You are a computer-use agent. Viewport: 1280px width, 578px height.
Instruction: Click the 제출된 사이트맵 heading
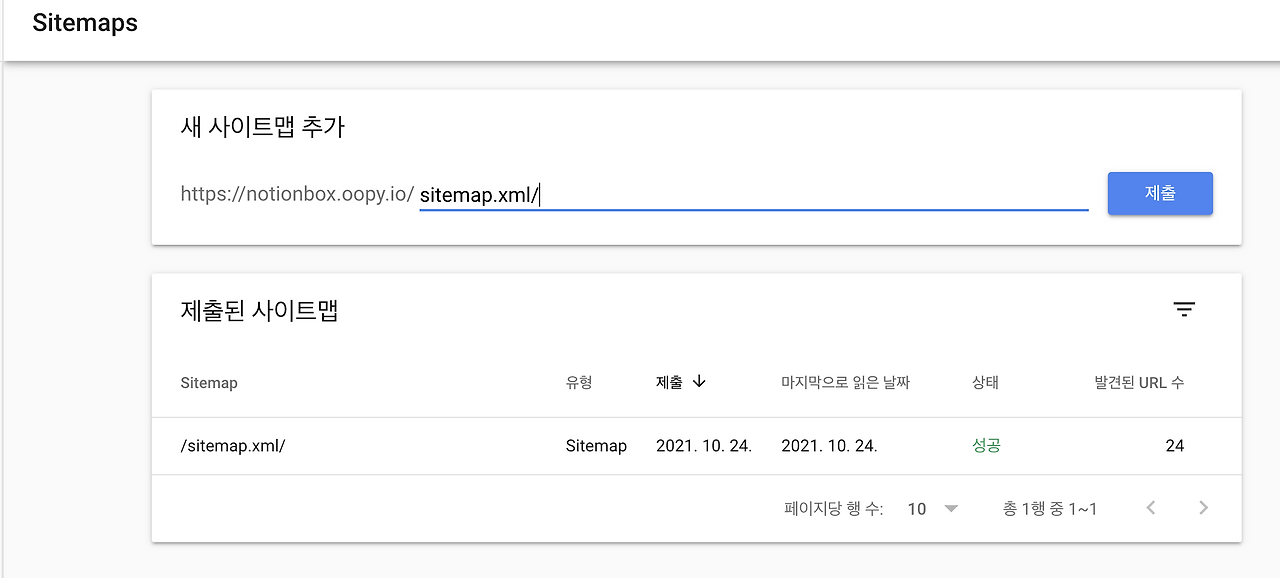(x=259, y=311)
